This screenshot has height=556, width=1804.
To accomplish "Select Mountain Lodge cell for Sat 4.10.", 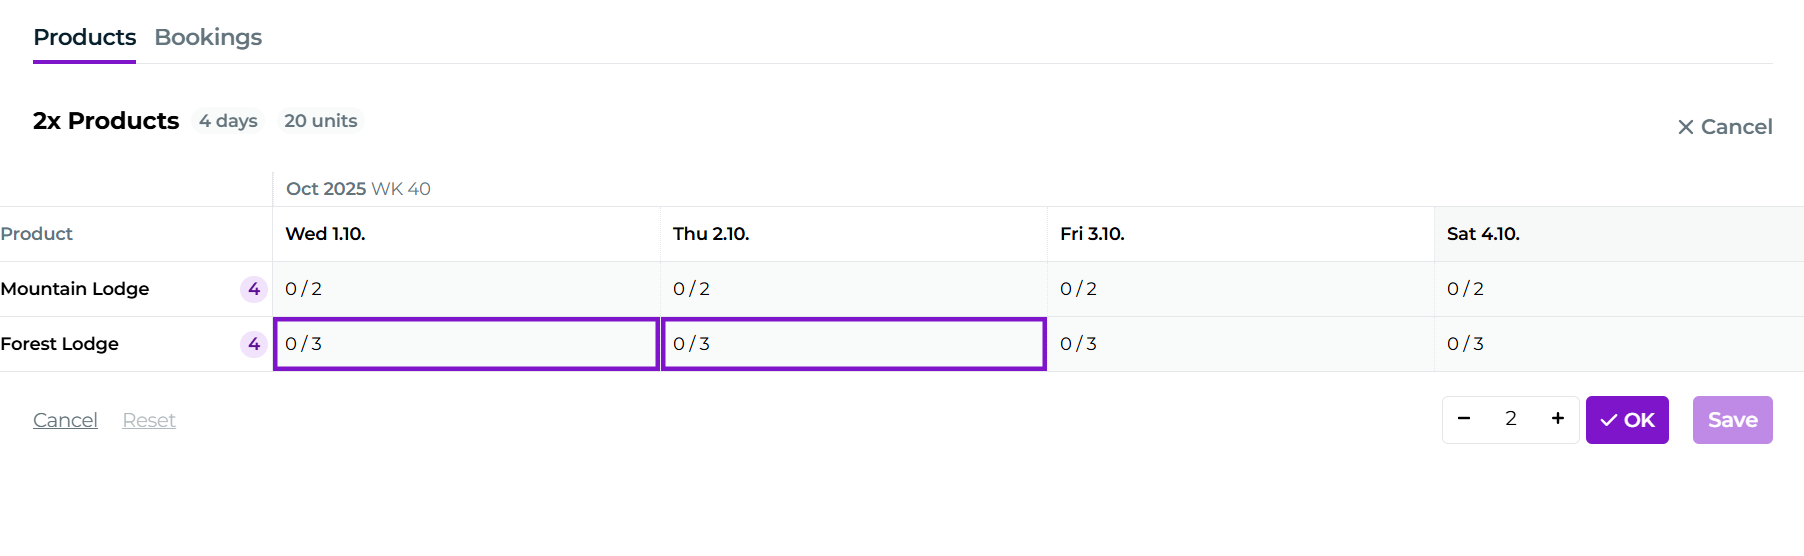I will click(x=1618, y=289).
